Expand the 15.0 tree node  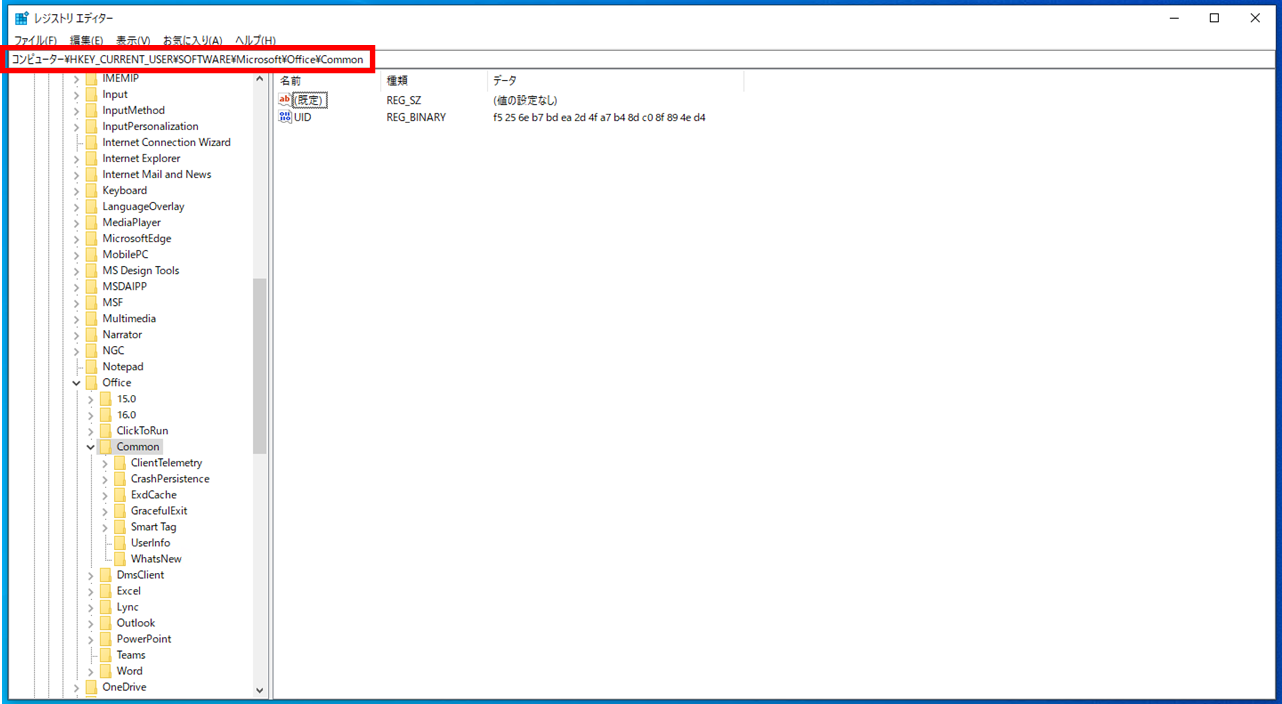[x=91, y=398]
